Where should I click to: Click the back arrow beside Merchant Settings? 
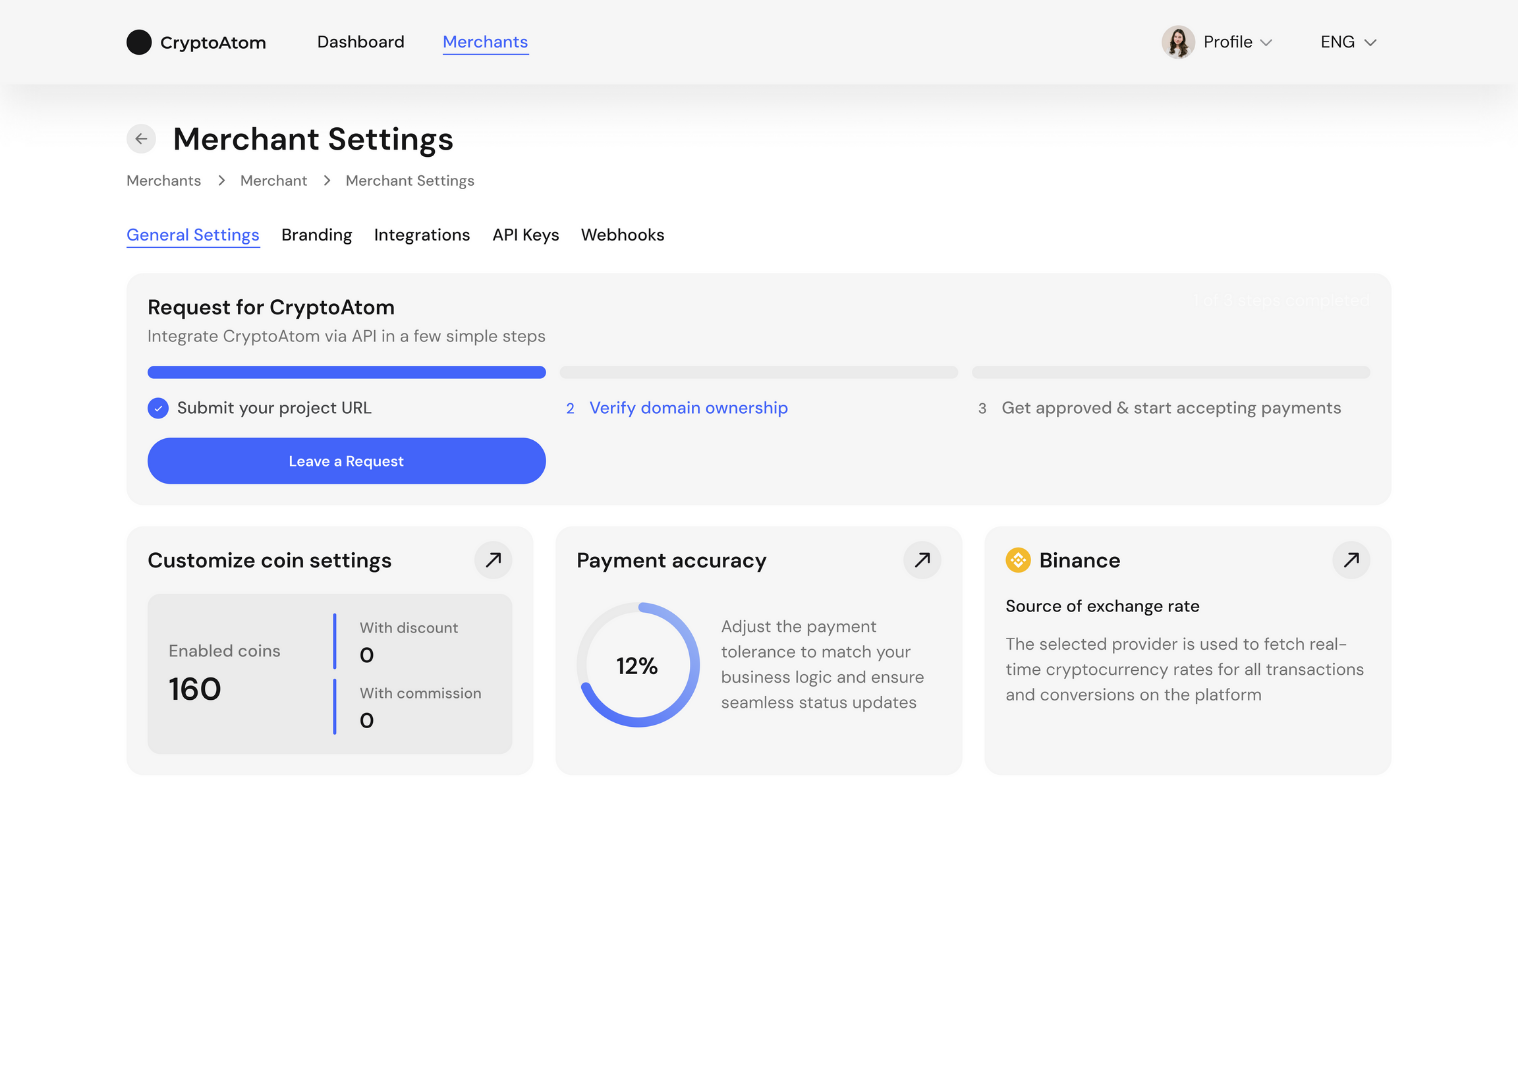(x=141, y=139)
